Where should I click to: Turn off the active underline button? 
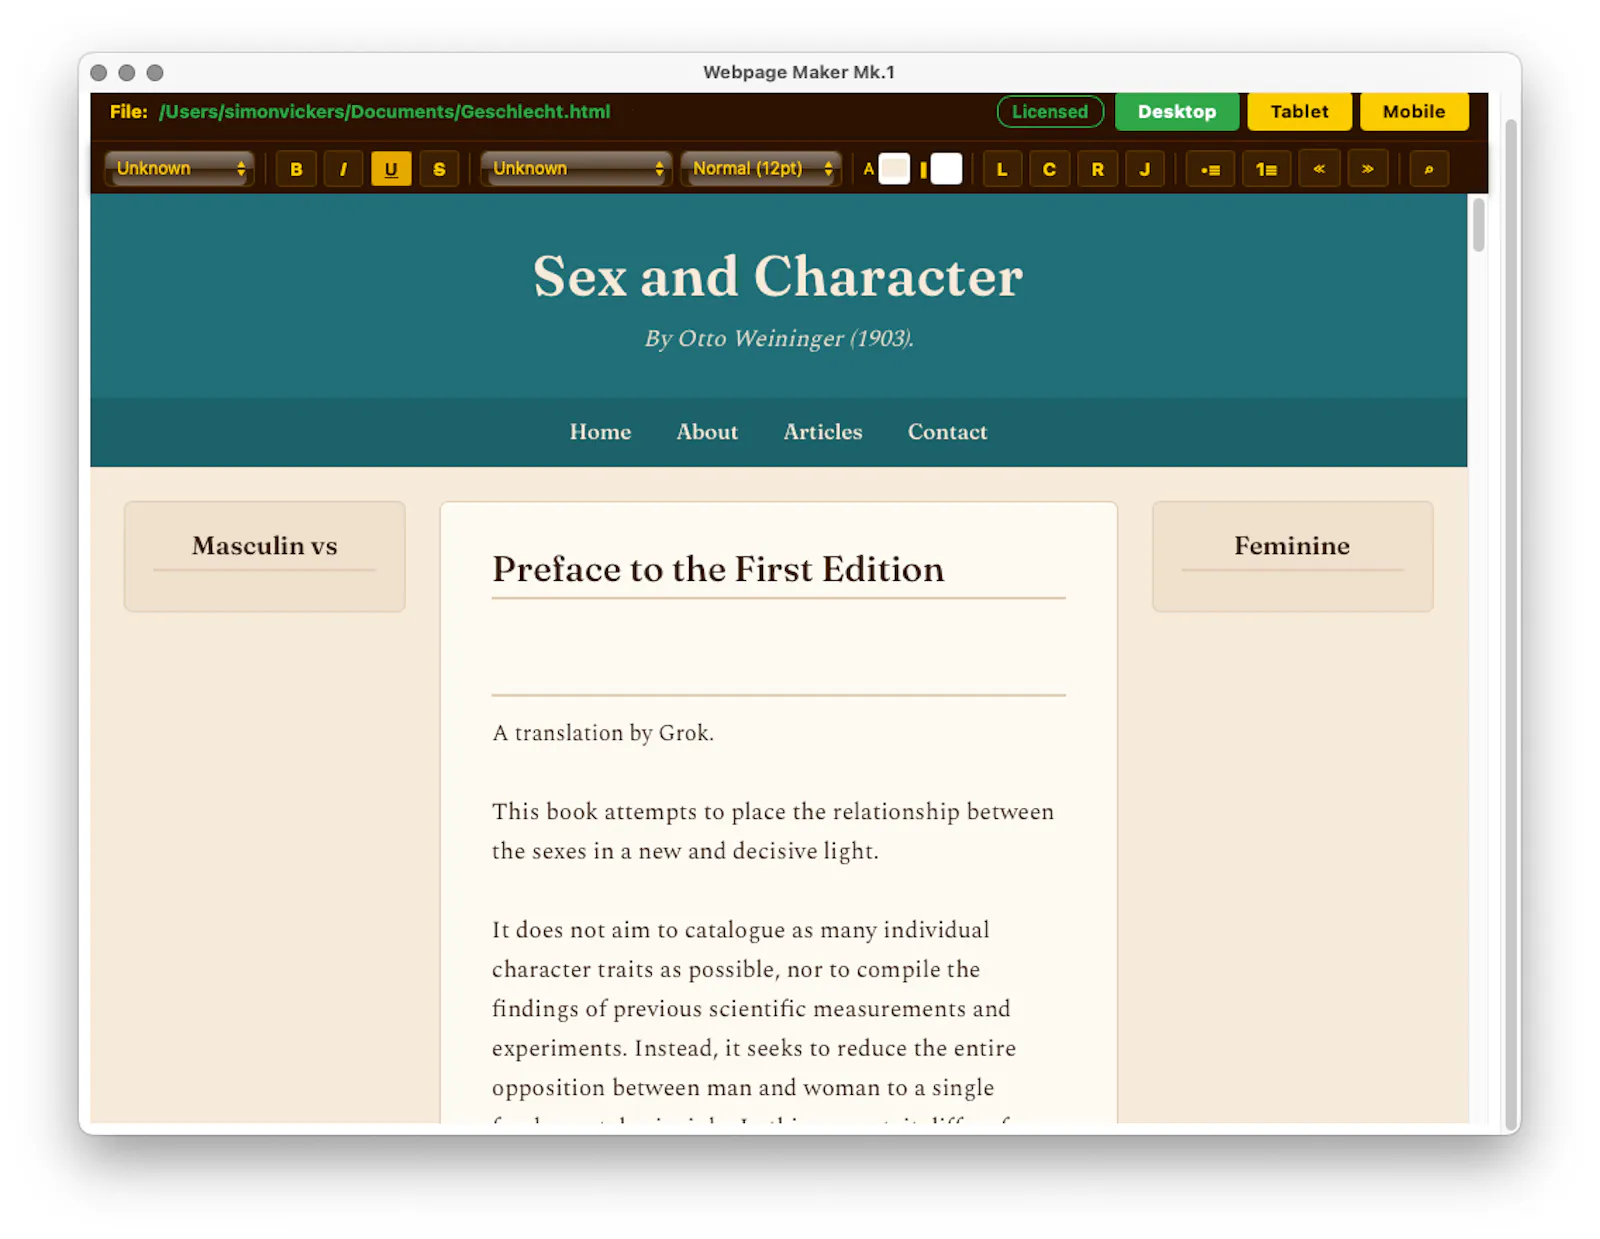tap(391, 169)
